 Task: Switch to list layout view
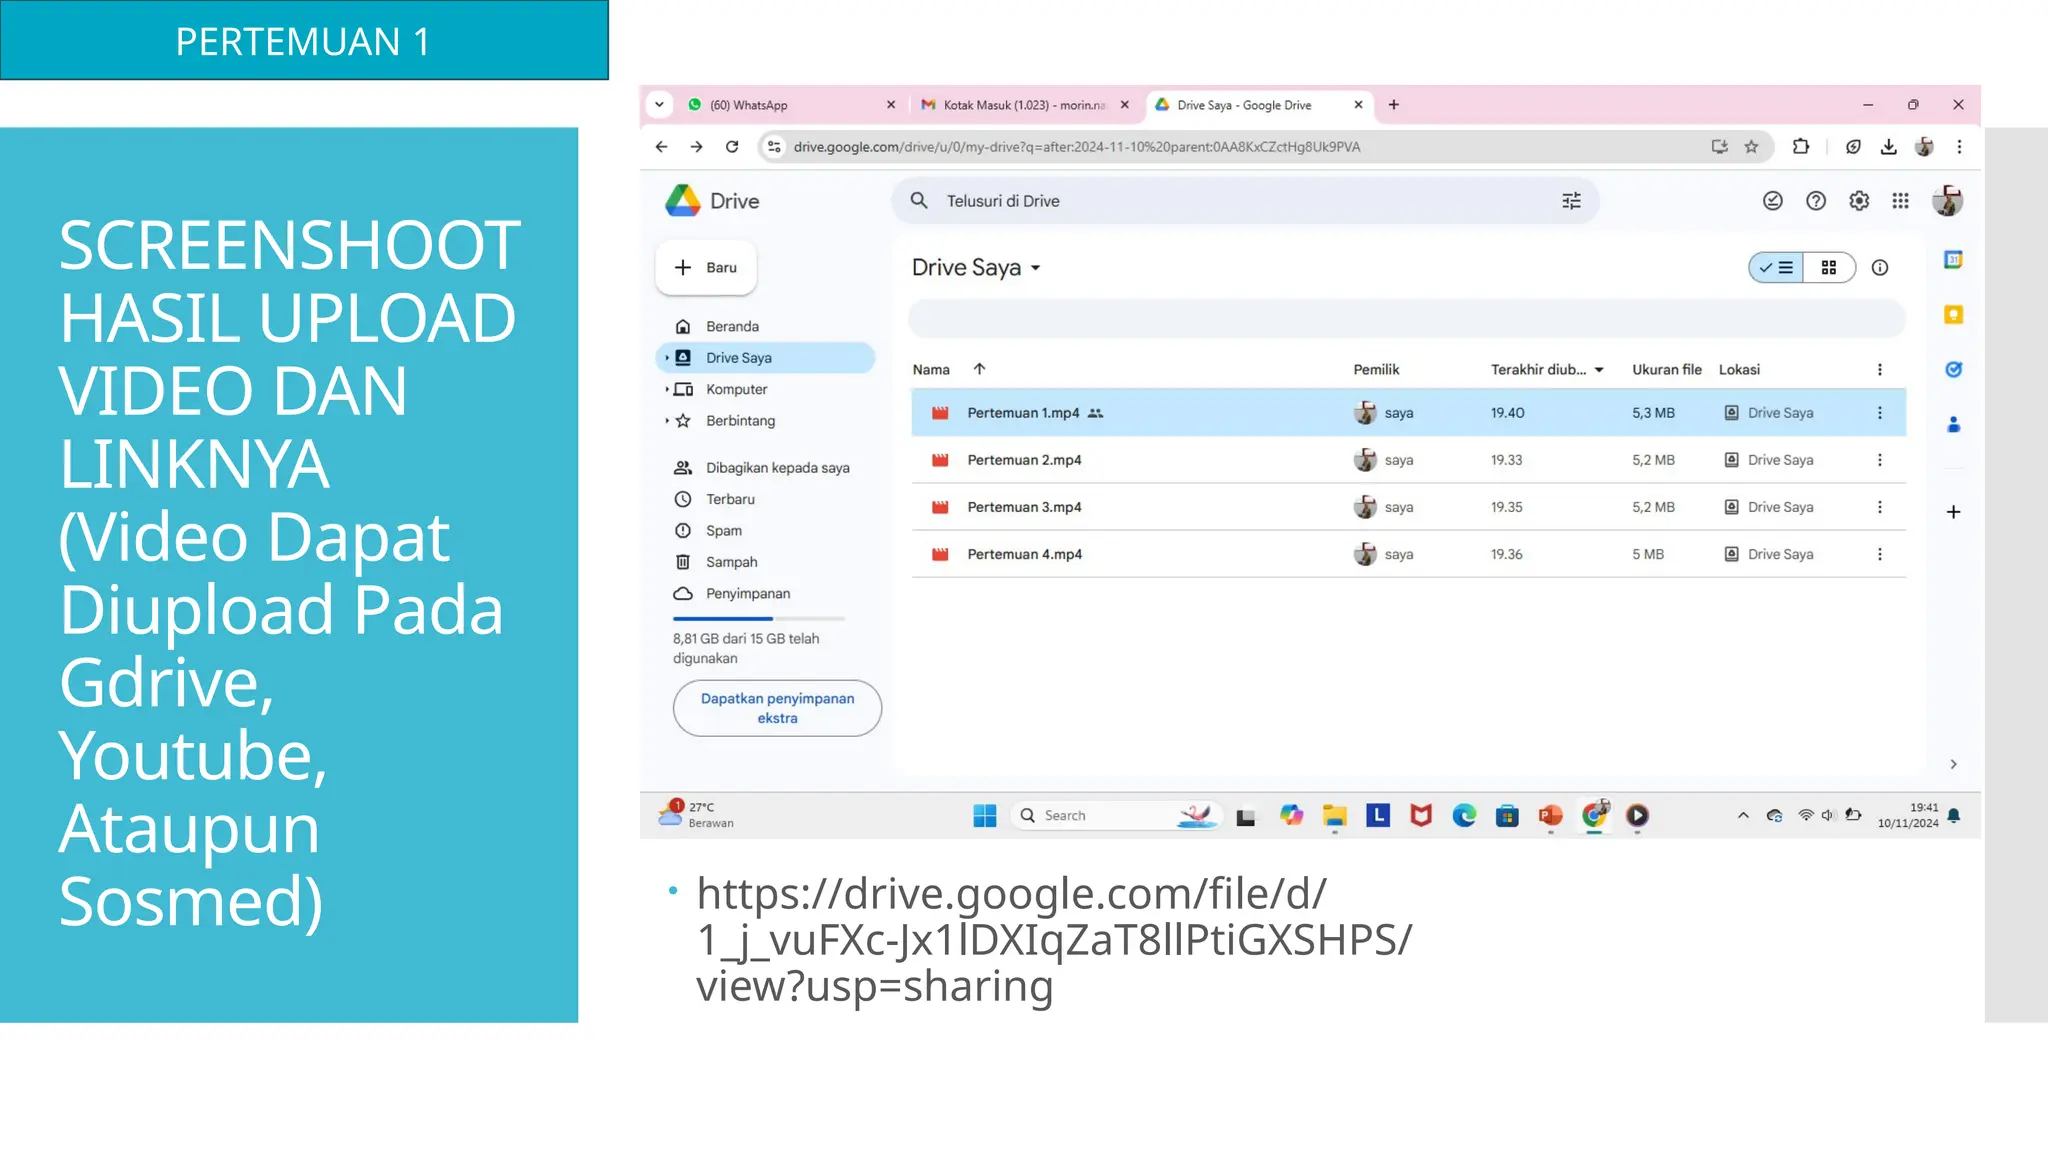click(1777, 268)
